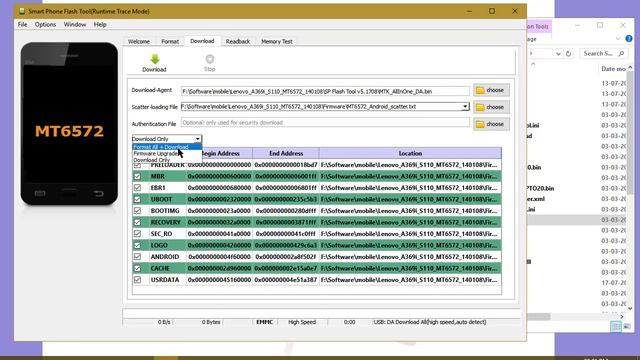
Task: Toggle the SEC_RO partition checkbox
Action: pos(137,234)
